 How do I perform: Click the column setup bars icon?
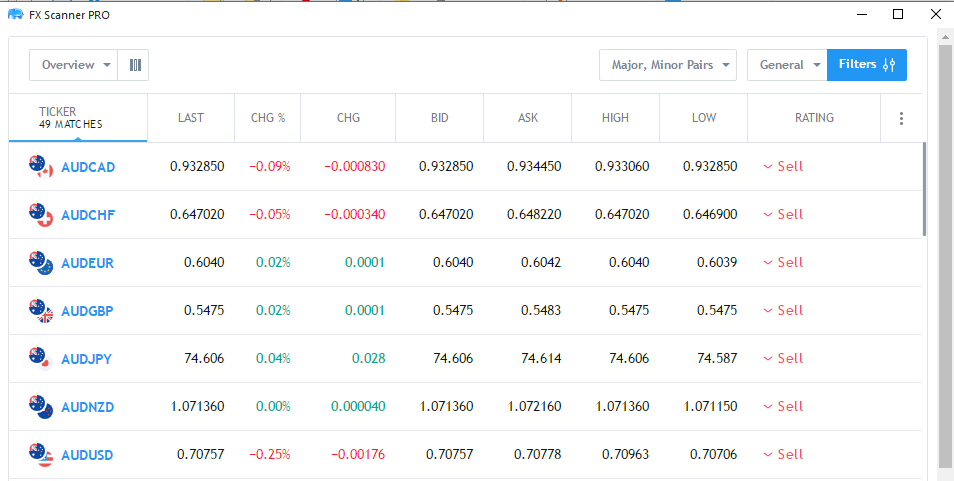(134, 65)
